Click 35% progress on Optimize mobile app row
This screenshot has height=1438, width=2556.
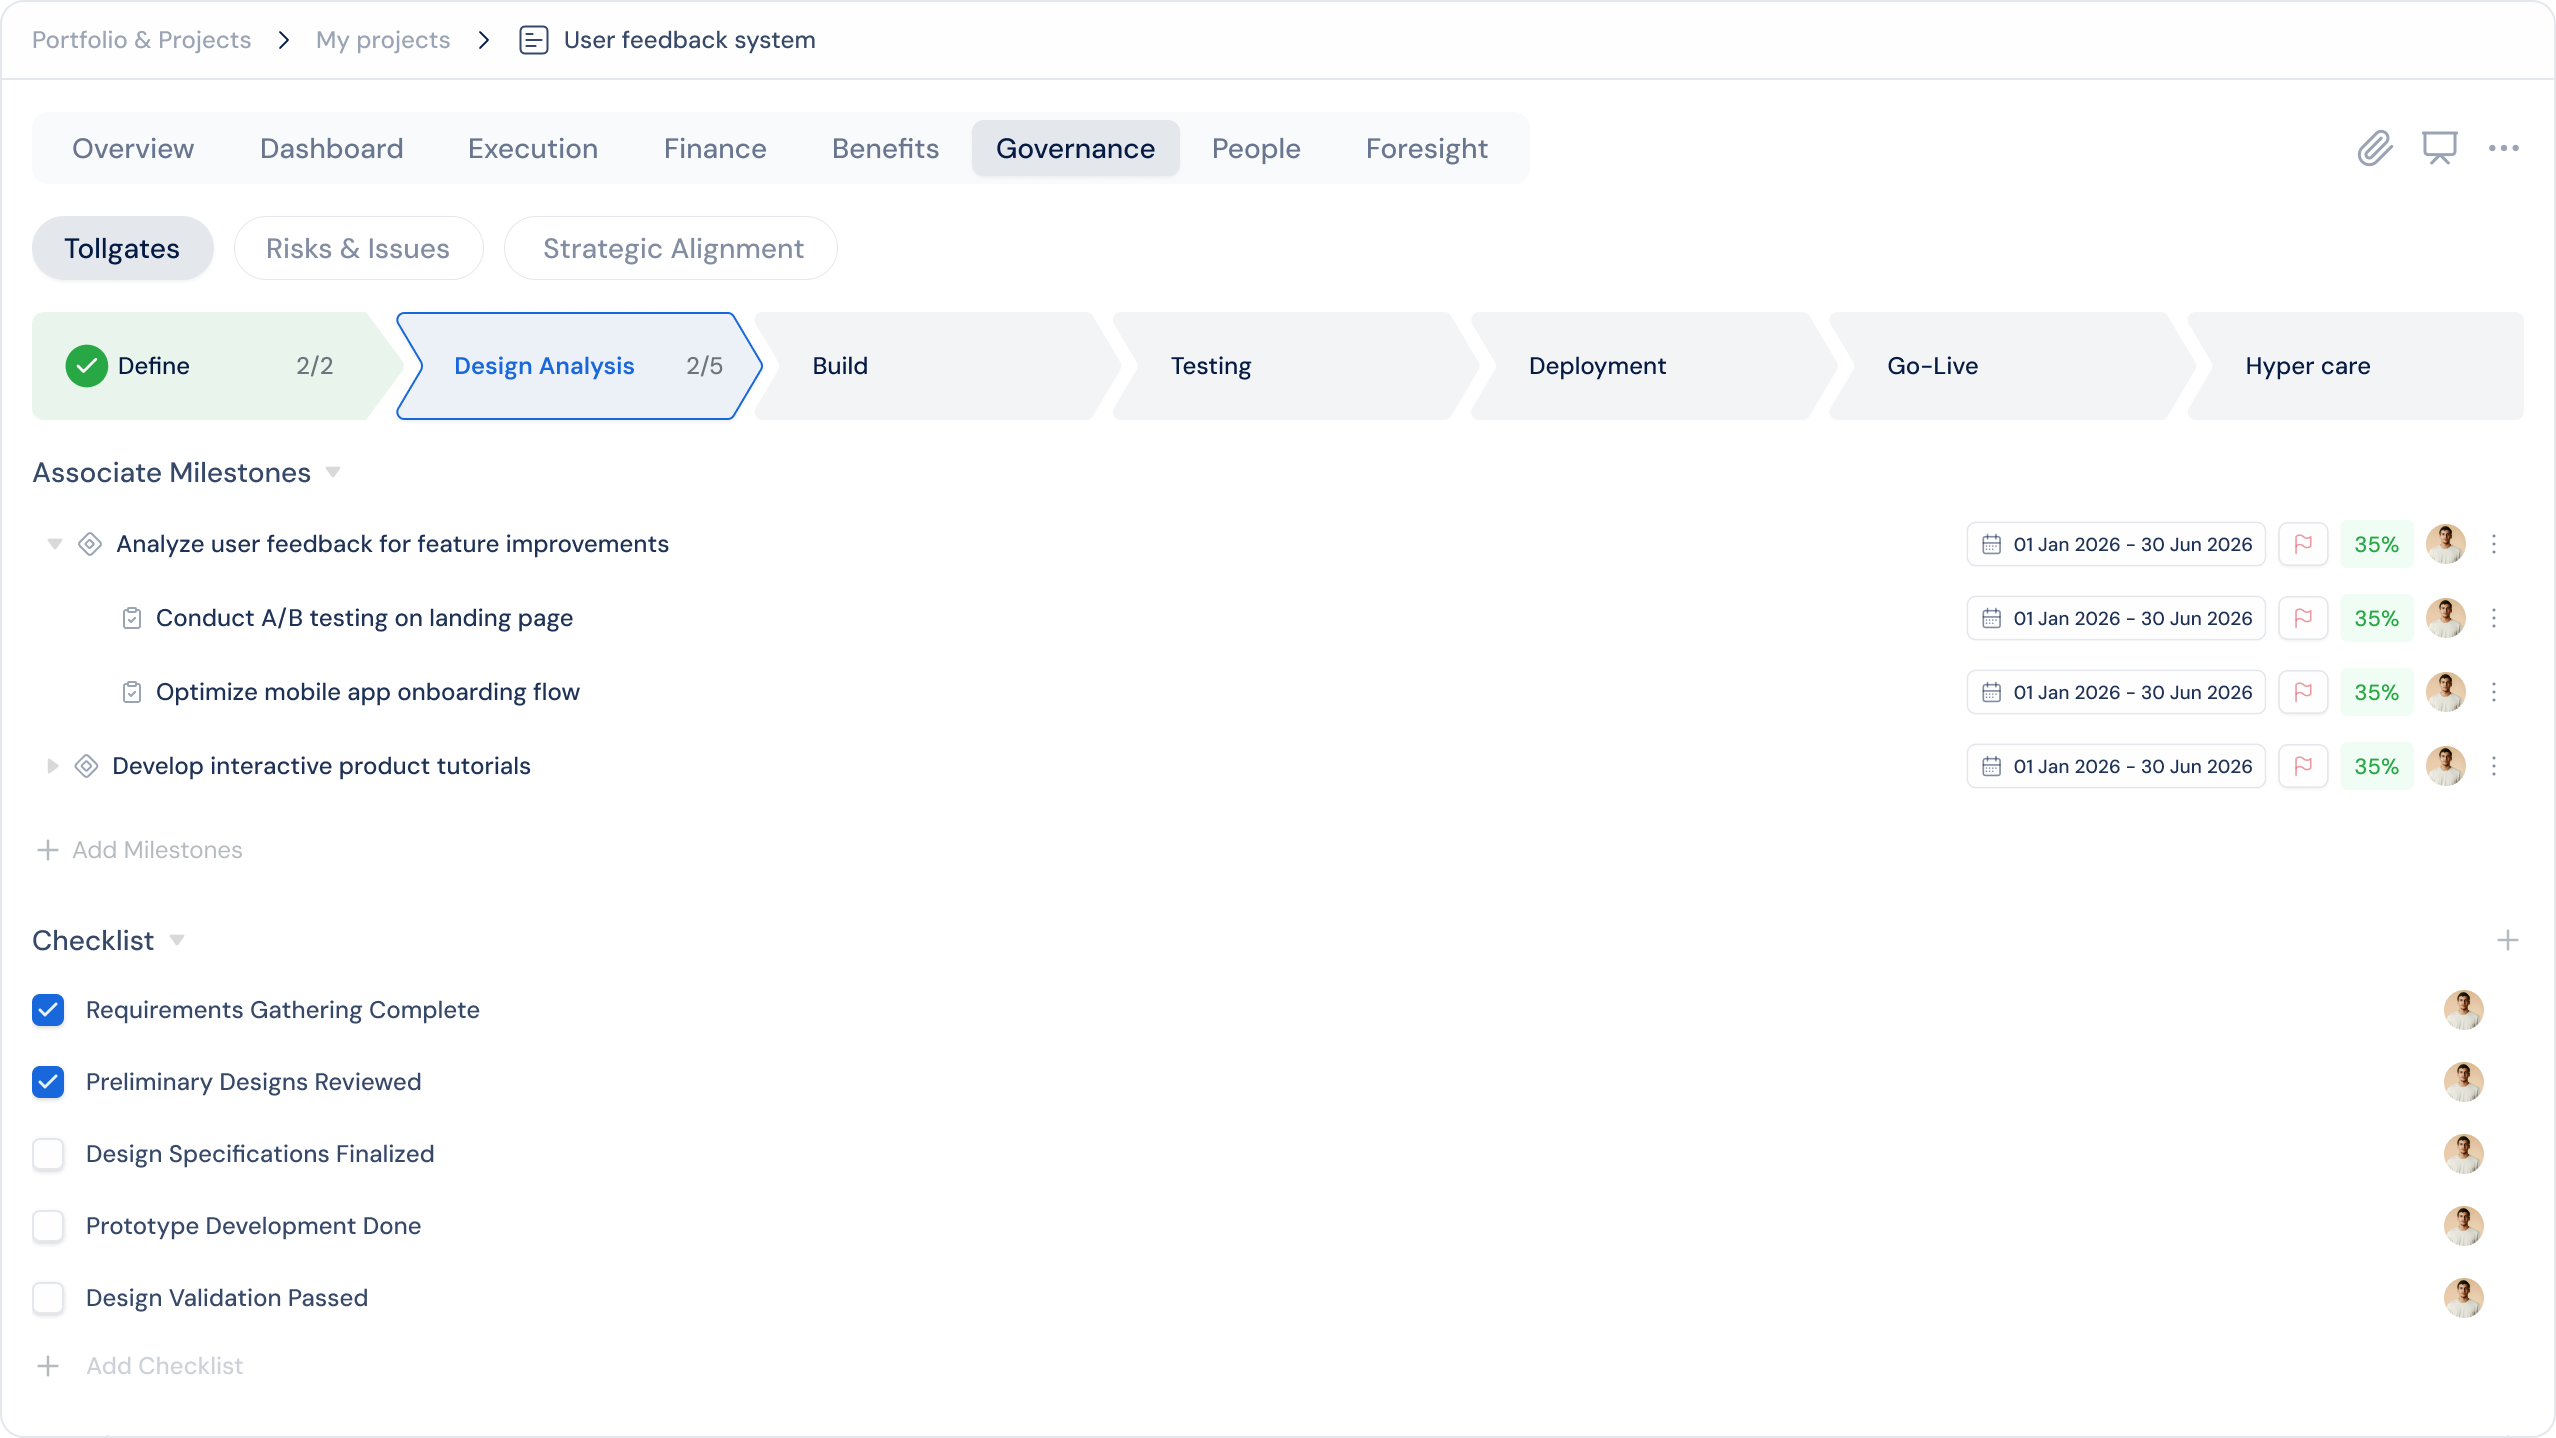click(x=2376, y=692)
